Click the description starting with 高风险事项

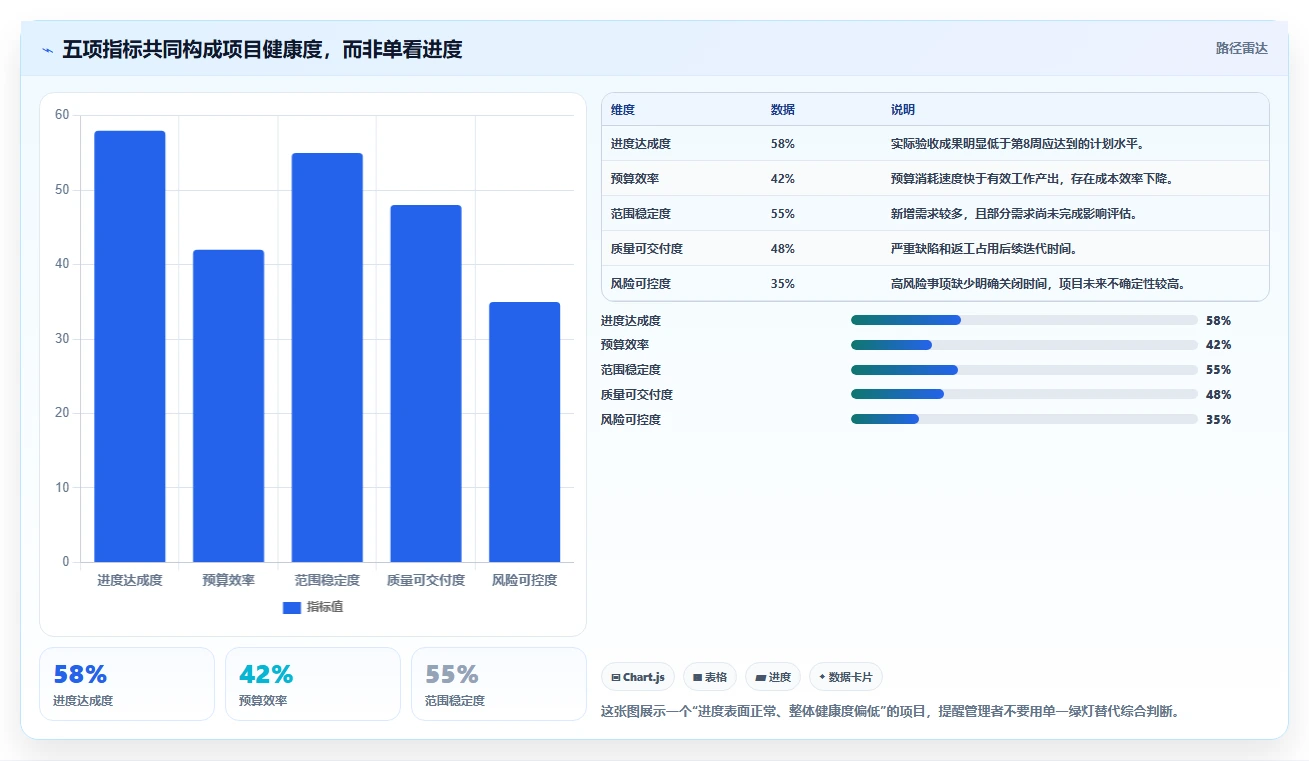(x=1038, y=284)
